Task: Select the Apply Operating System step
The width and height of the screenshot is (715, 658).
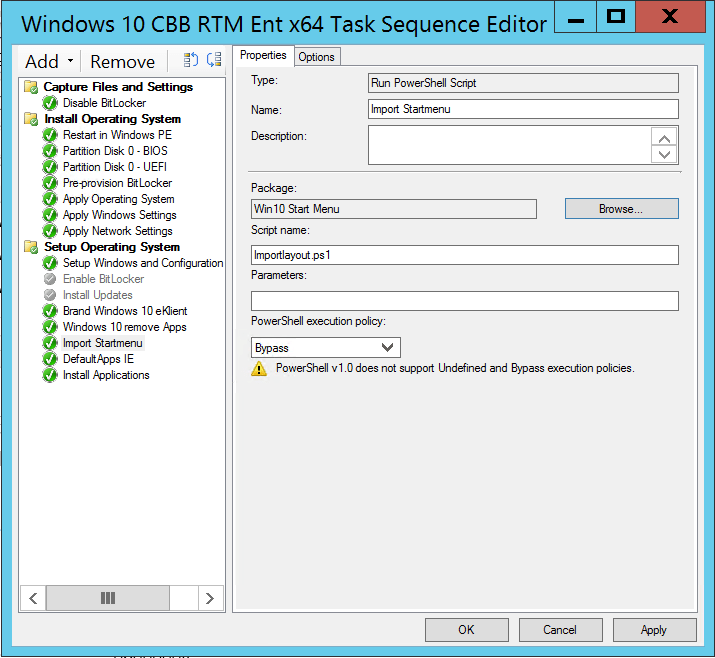Action: coord(119,199)
